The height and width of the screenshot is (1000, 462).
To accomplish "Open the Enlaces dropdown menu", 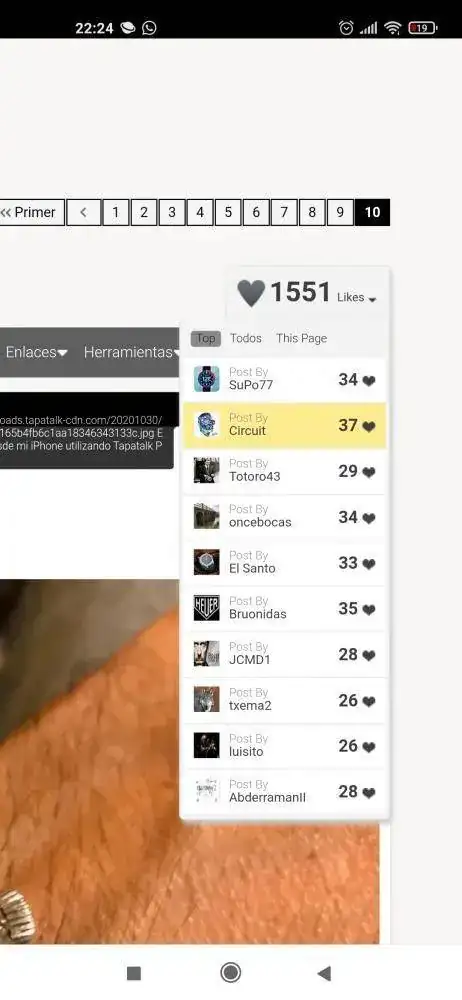I will 36,352.
